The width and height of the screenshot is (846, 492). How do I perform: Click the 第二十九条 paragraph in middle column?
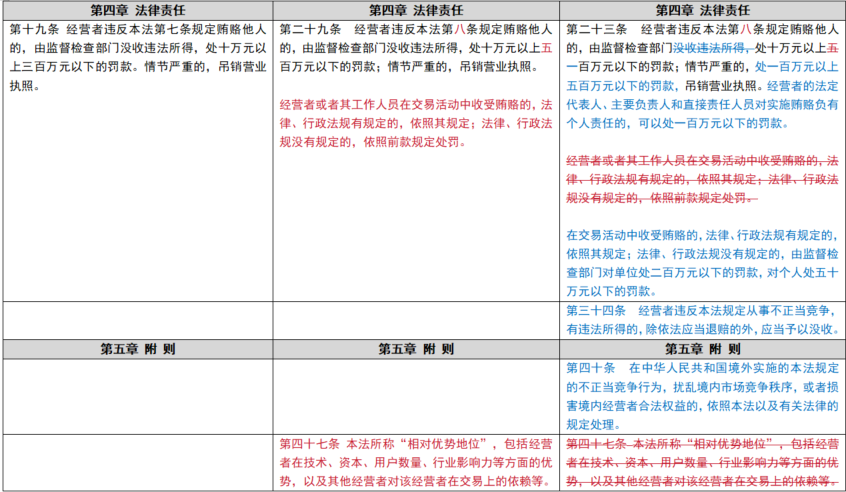tap(417, 47)
